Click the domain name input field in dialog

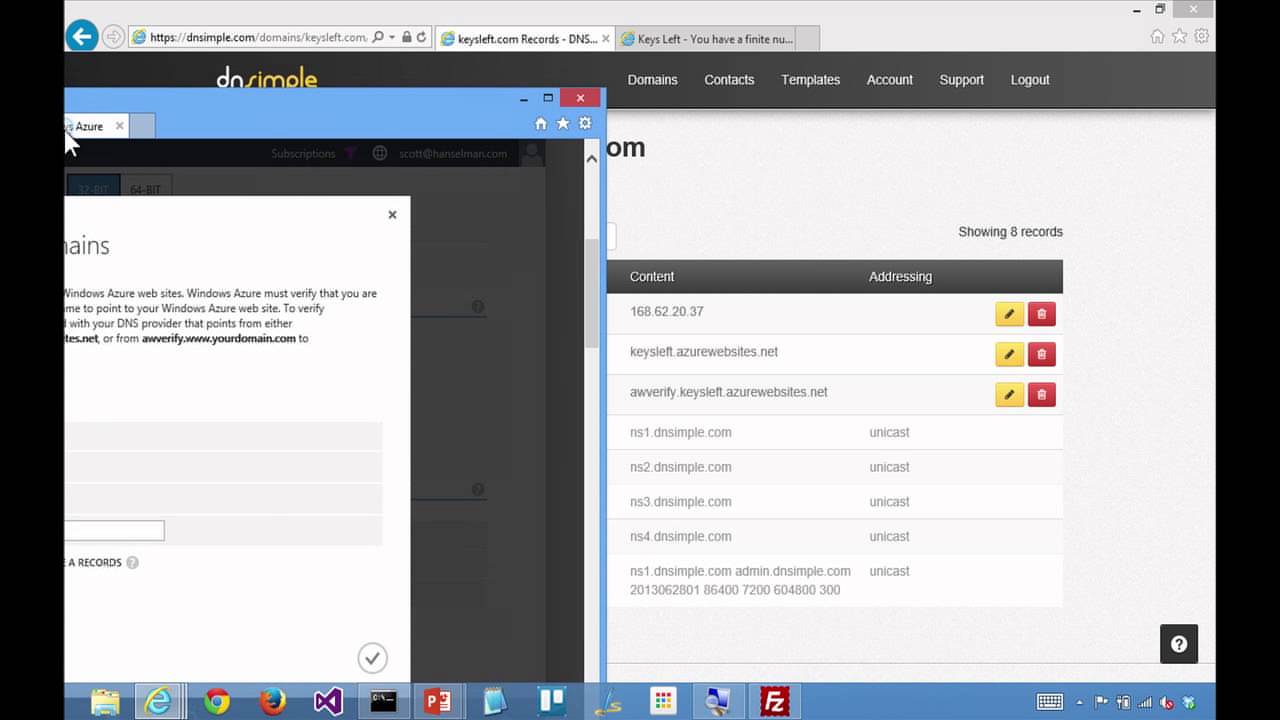[114, 531]
